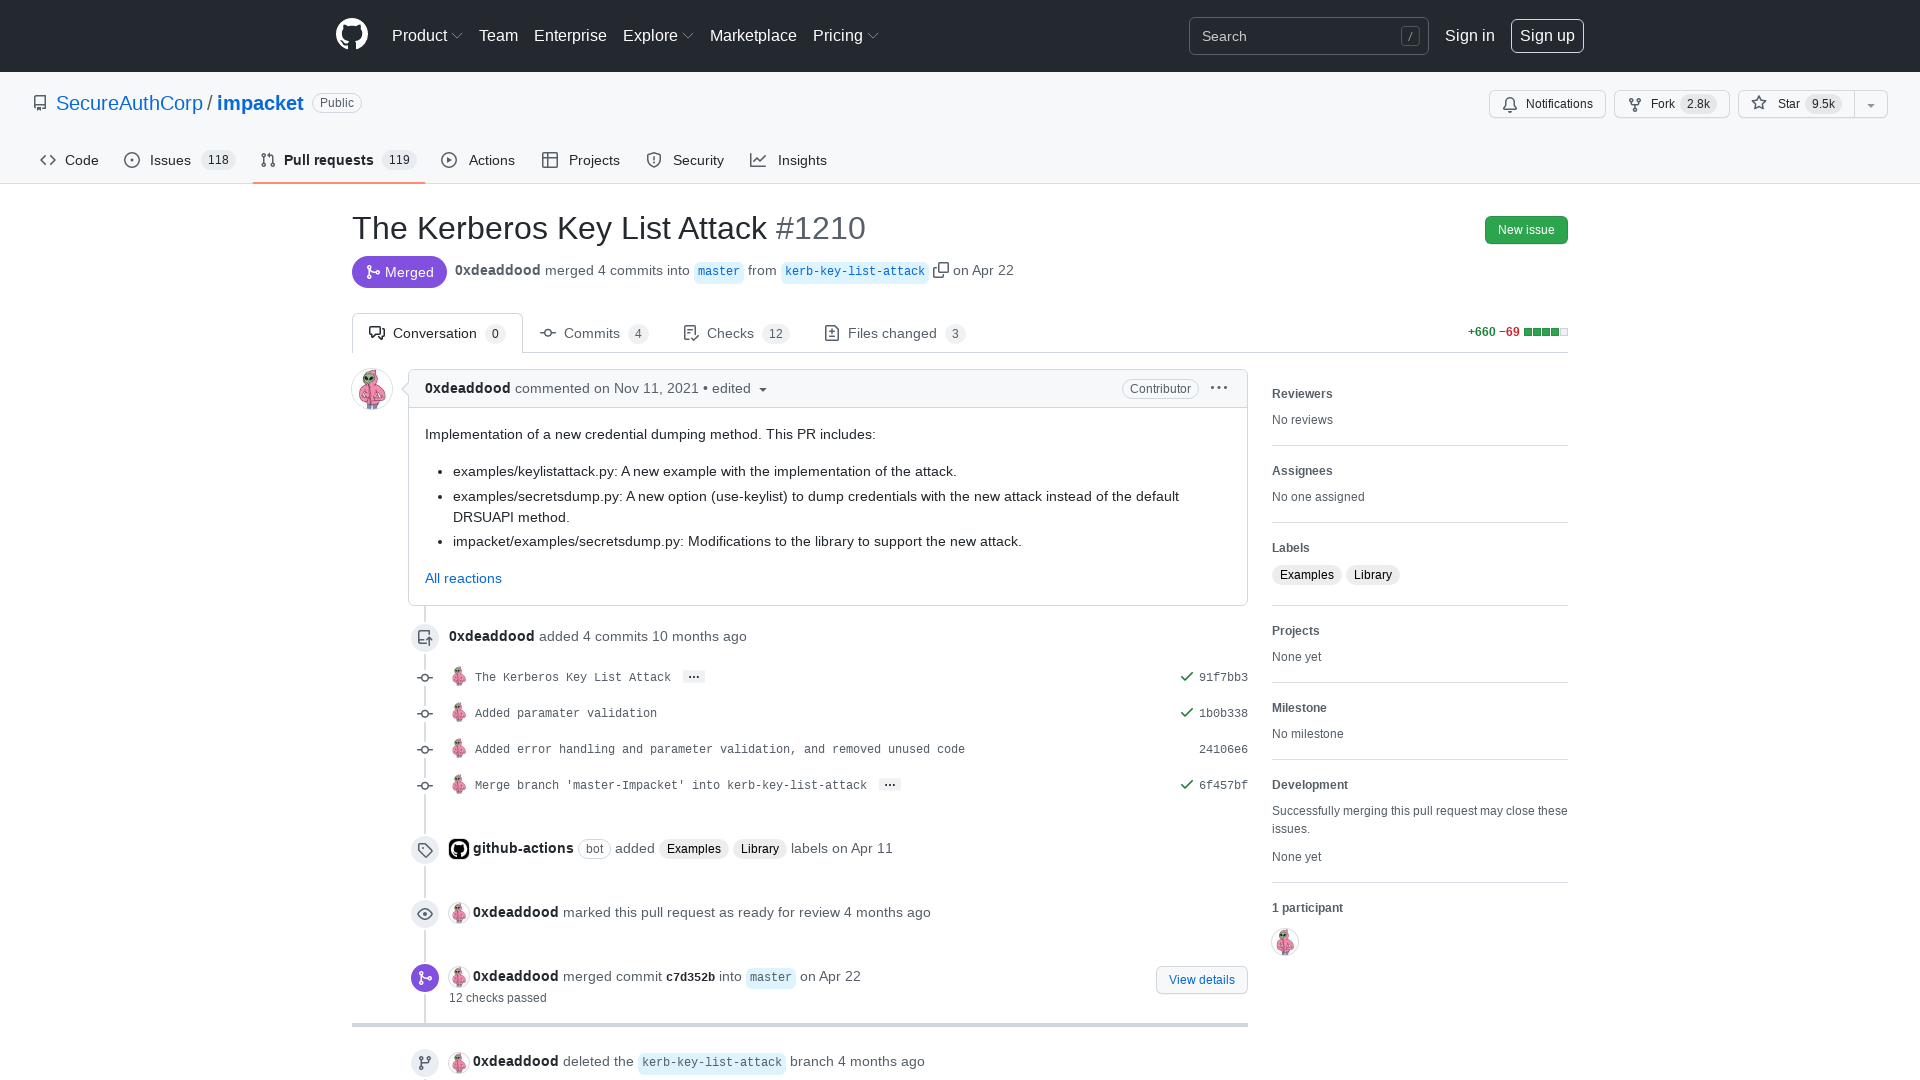Open All reactions link

point(463,578)
